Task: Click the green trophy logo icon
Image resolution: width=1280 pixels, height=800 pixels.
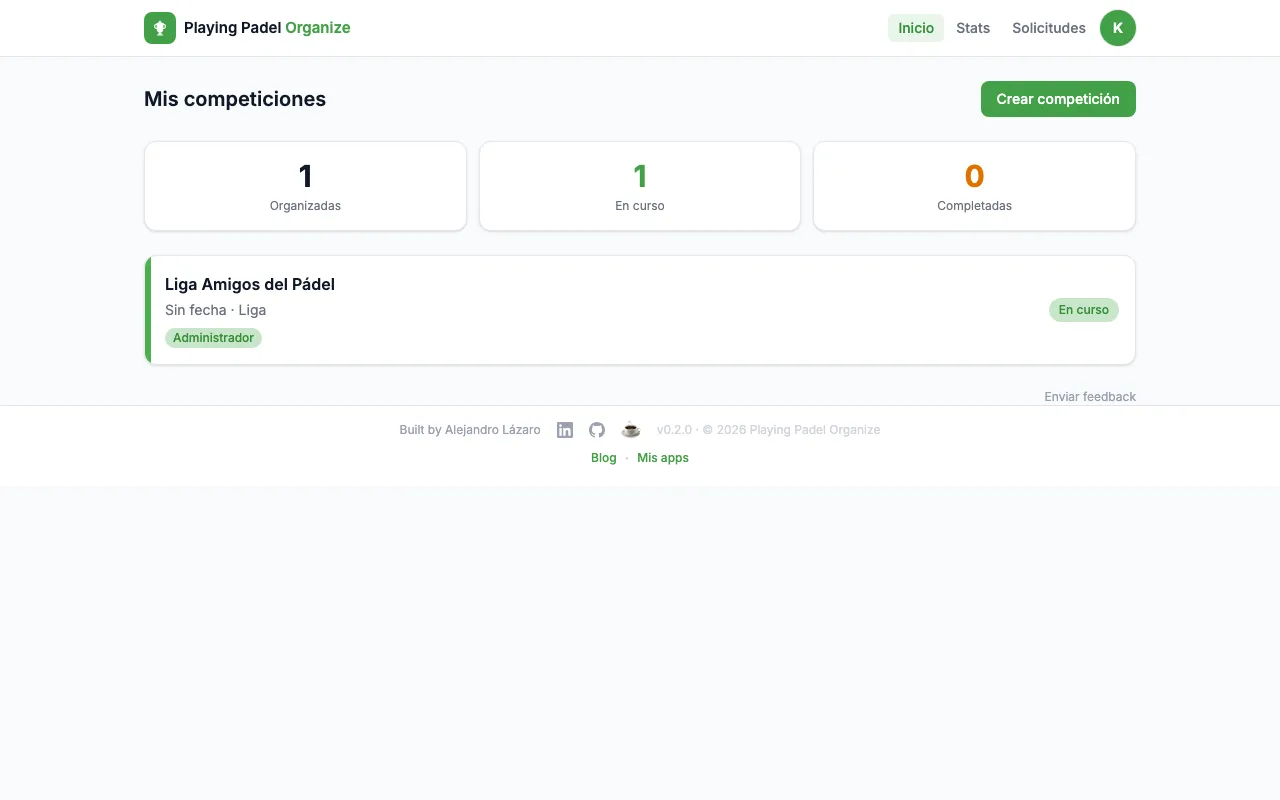Action: [x=160, y=28]
